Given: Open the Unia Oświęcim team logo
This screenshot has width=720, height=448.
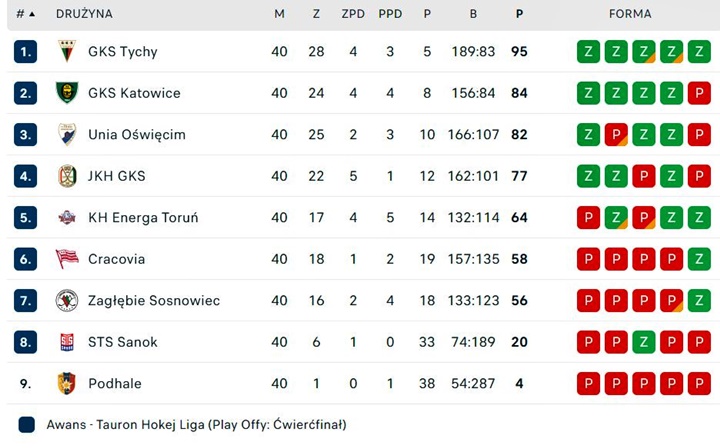Looking at the screenshot, I should click(67, 134).
